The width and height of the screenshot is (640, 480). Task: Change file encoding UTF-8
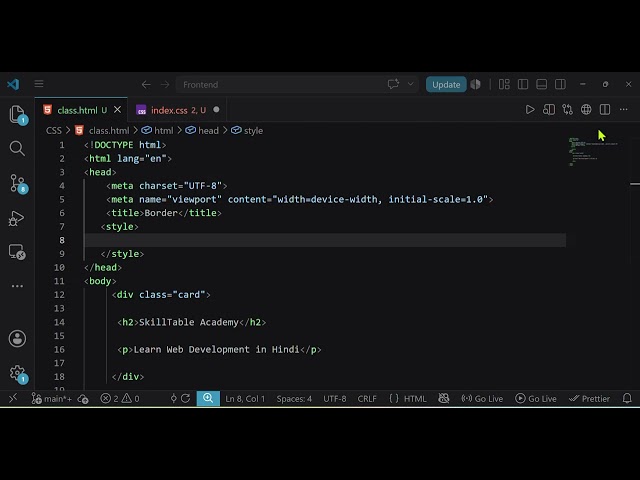pos(335,399)
